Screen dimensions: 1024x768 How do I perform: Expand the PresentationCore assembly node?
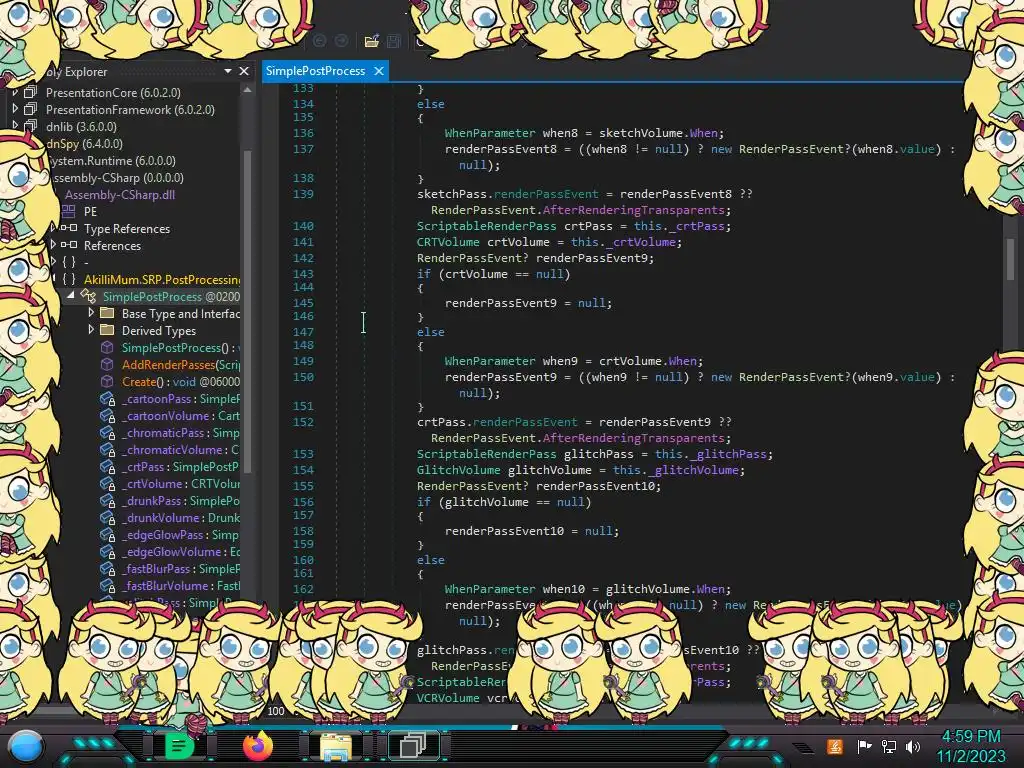(x=15, y=92)
